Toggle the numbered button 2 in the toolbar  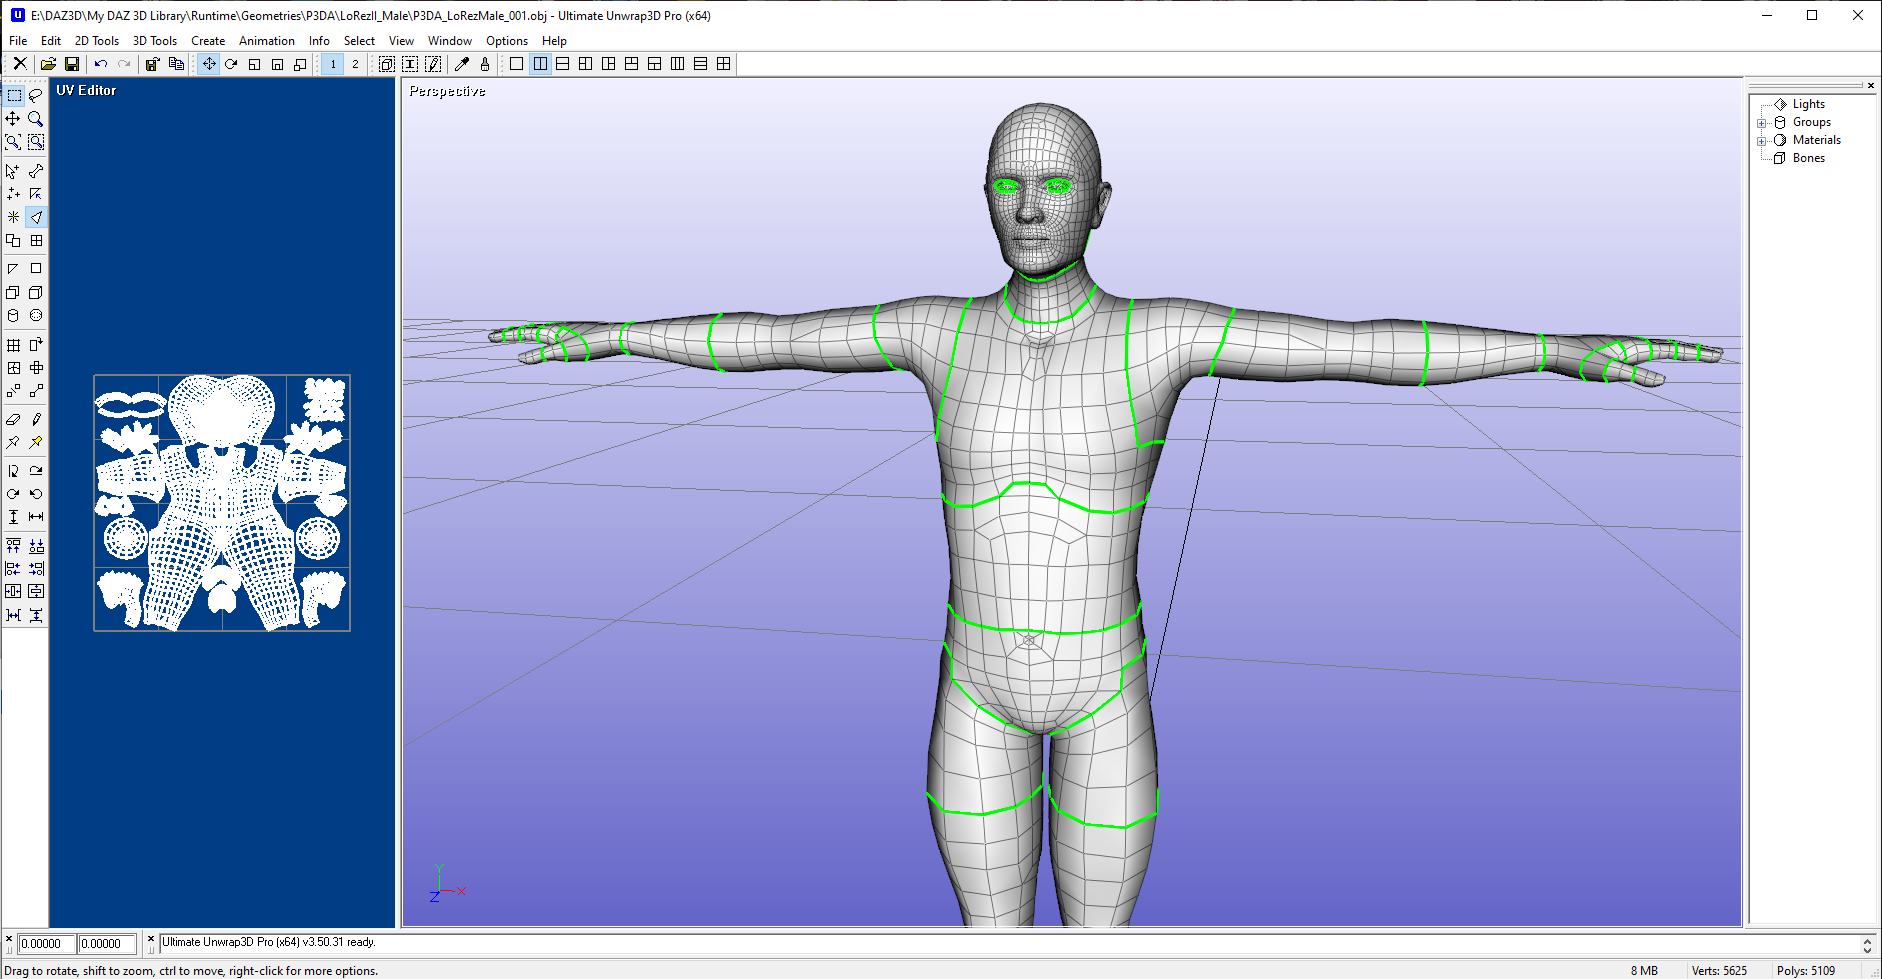(x=355, y=64)
